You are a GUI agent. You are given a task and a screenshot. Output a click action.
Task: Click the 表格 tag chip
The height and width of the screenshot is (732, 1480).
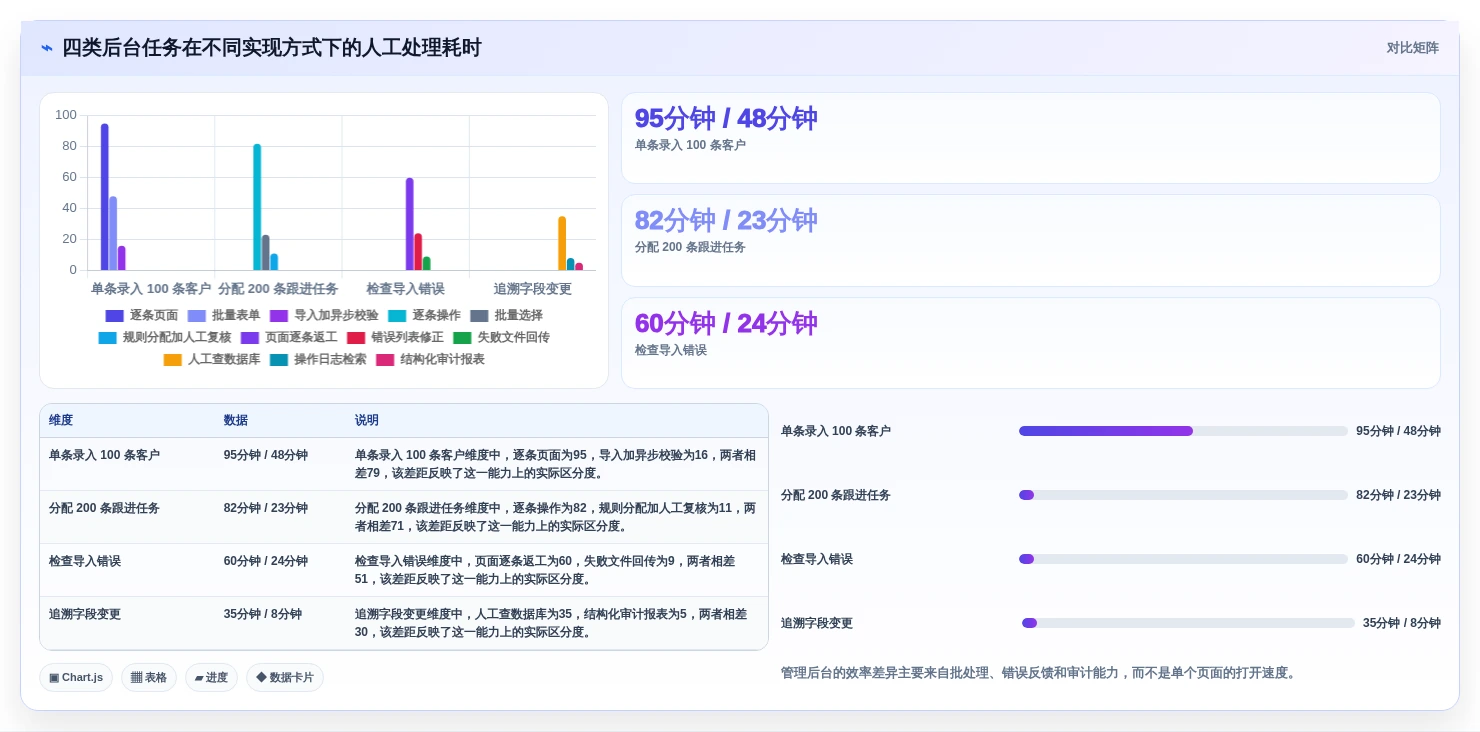149,677
